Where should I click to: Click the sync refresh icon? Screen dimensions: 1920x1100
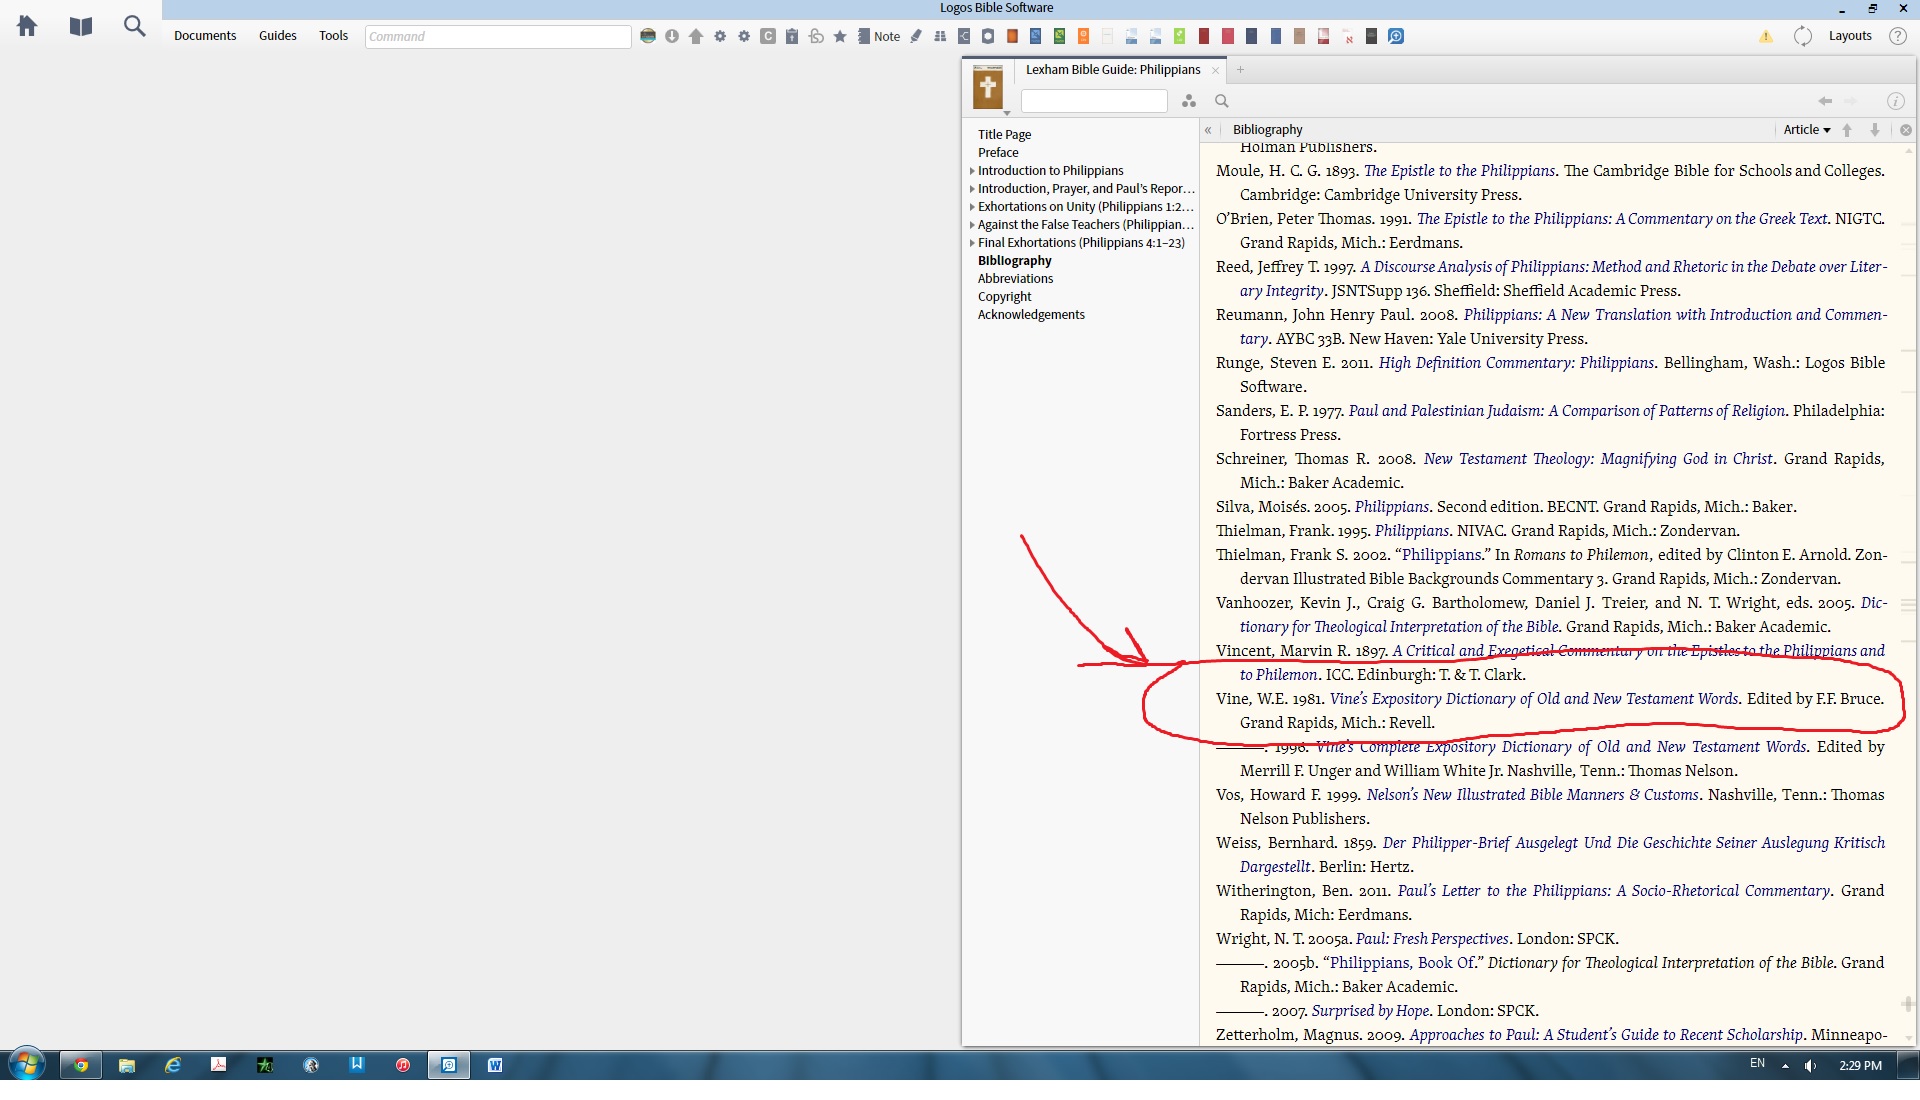point(1803,36)
